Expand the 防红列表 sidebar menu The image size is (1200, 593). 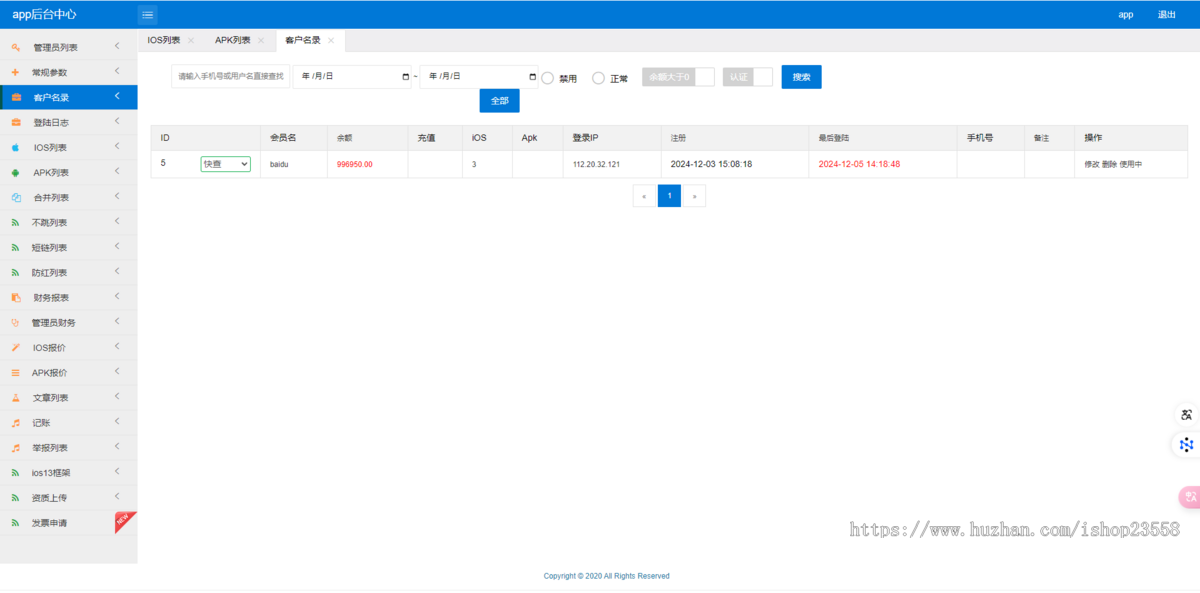click(x=68, y=272)
